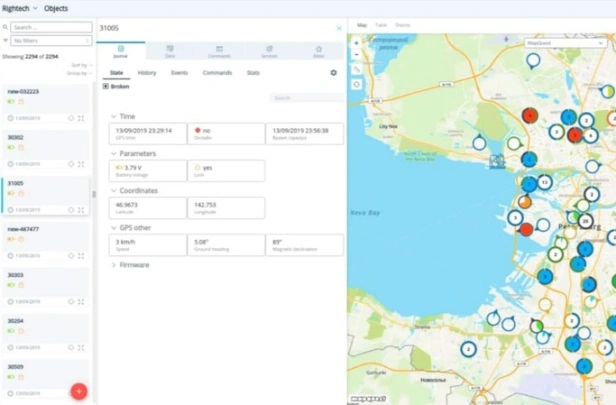Screen dimensions: 616x405
Task: Toggle the Broken checkbox
Action: pyautogui.click(x=106, y=86)
